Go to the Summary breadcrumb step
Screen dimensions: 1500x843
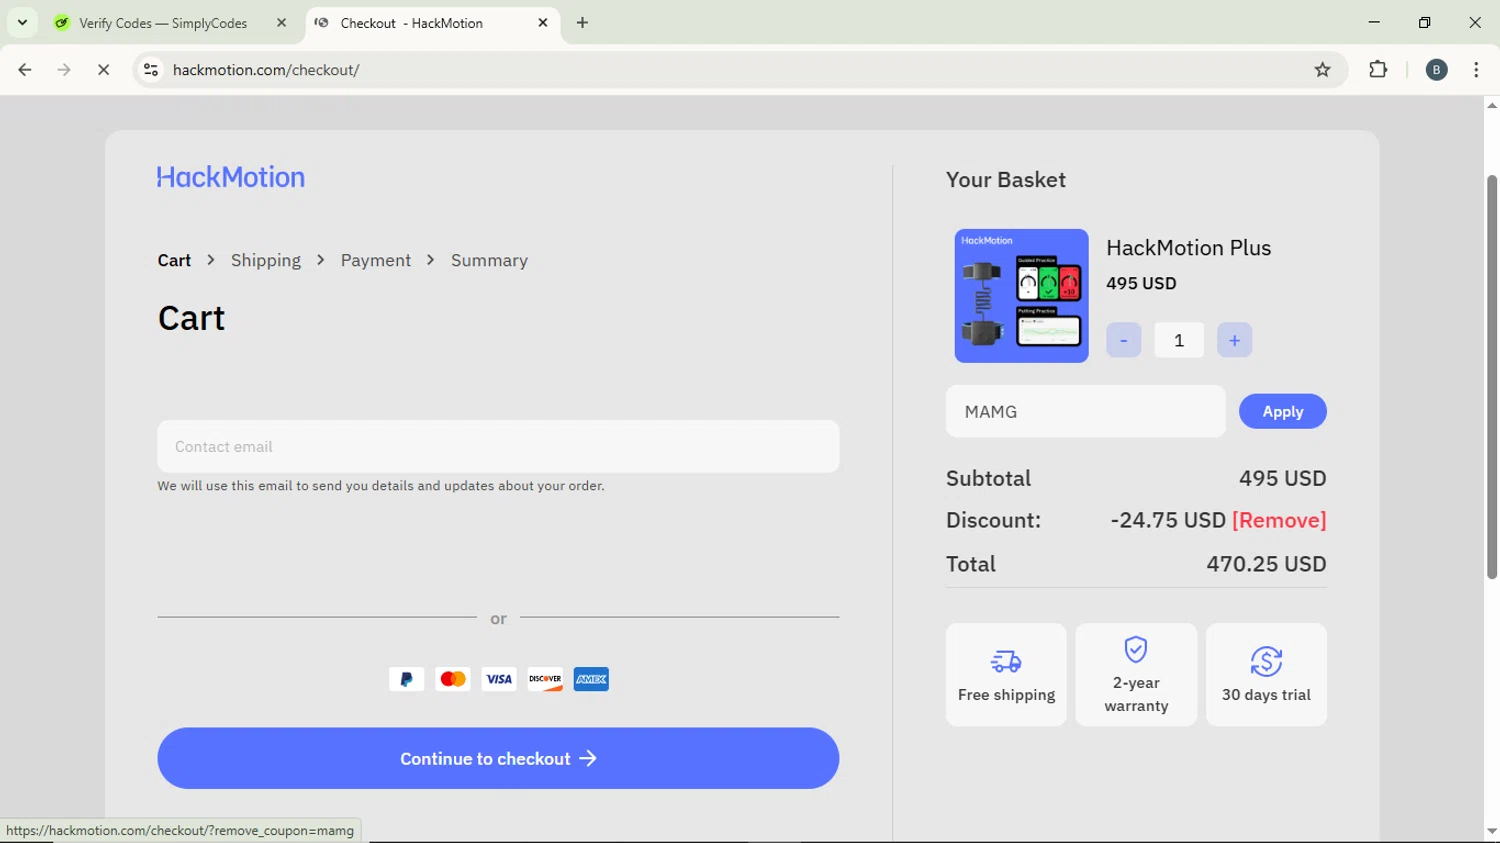(x=489, y=260)
